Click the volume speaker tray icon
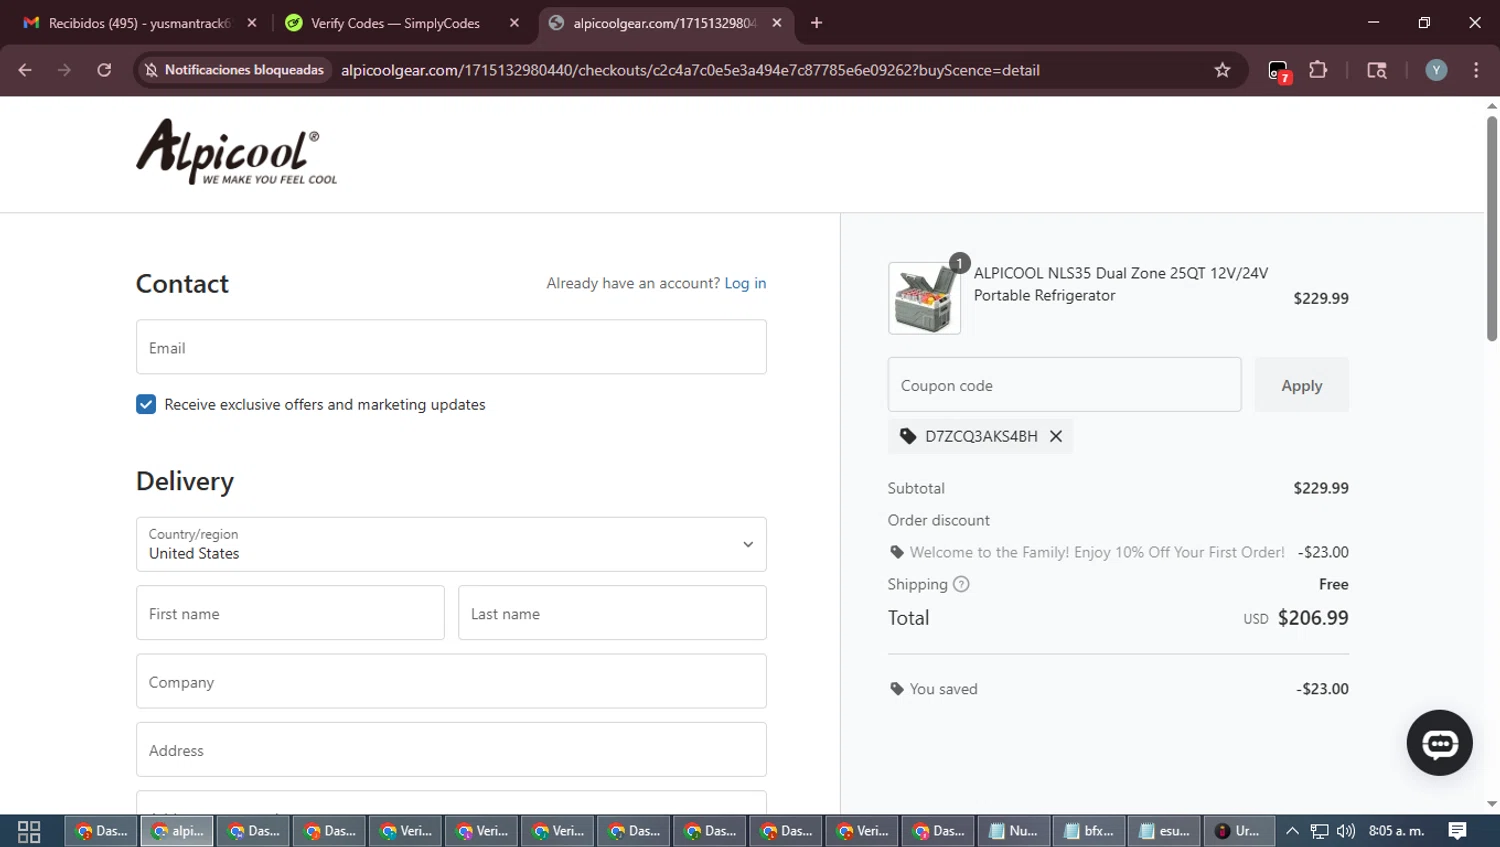 1346,831
